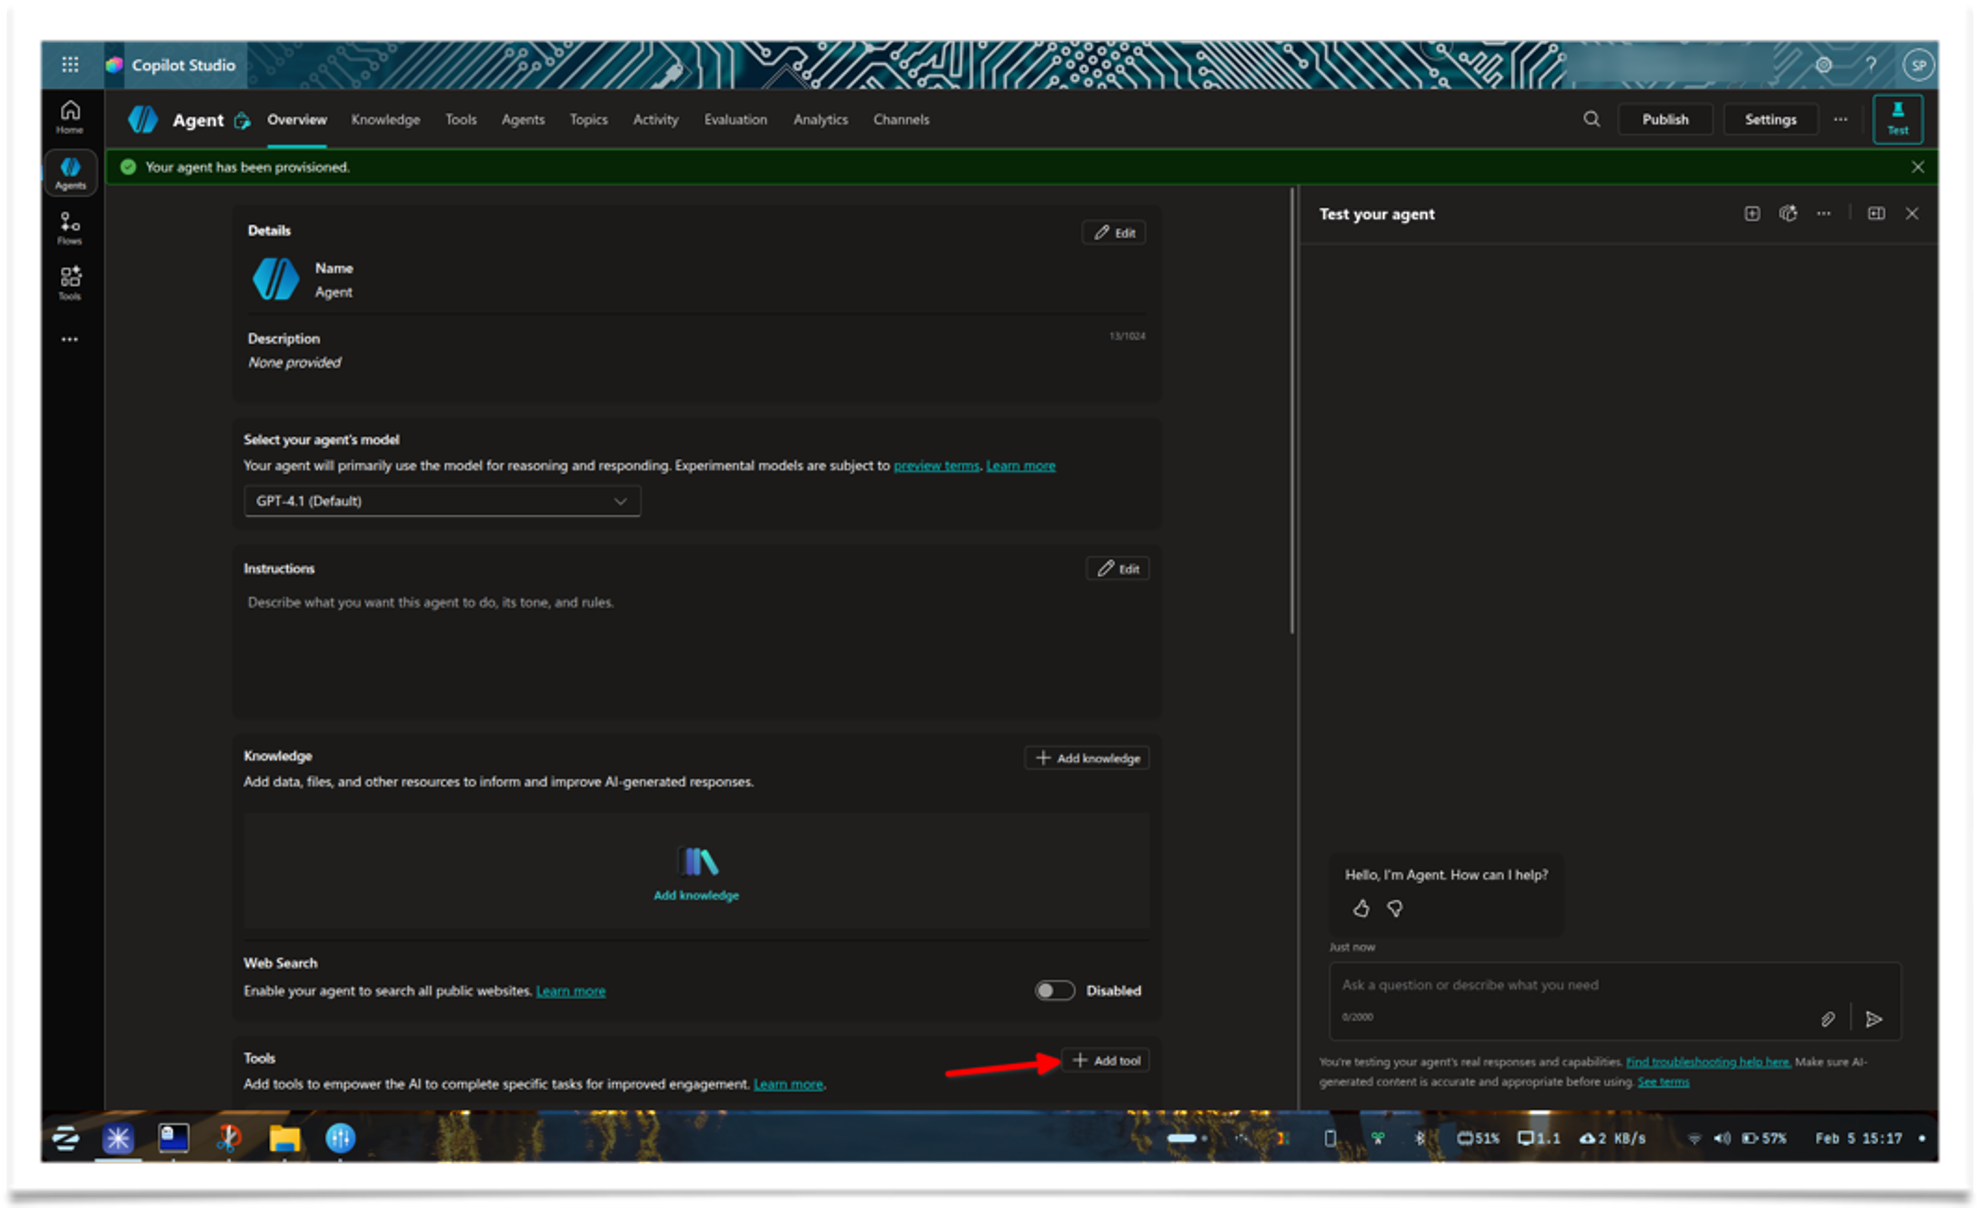Enable Web Search for the agent
This screenshot has width=1980, height=1210.
click(1054, 990)
